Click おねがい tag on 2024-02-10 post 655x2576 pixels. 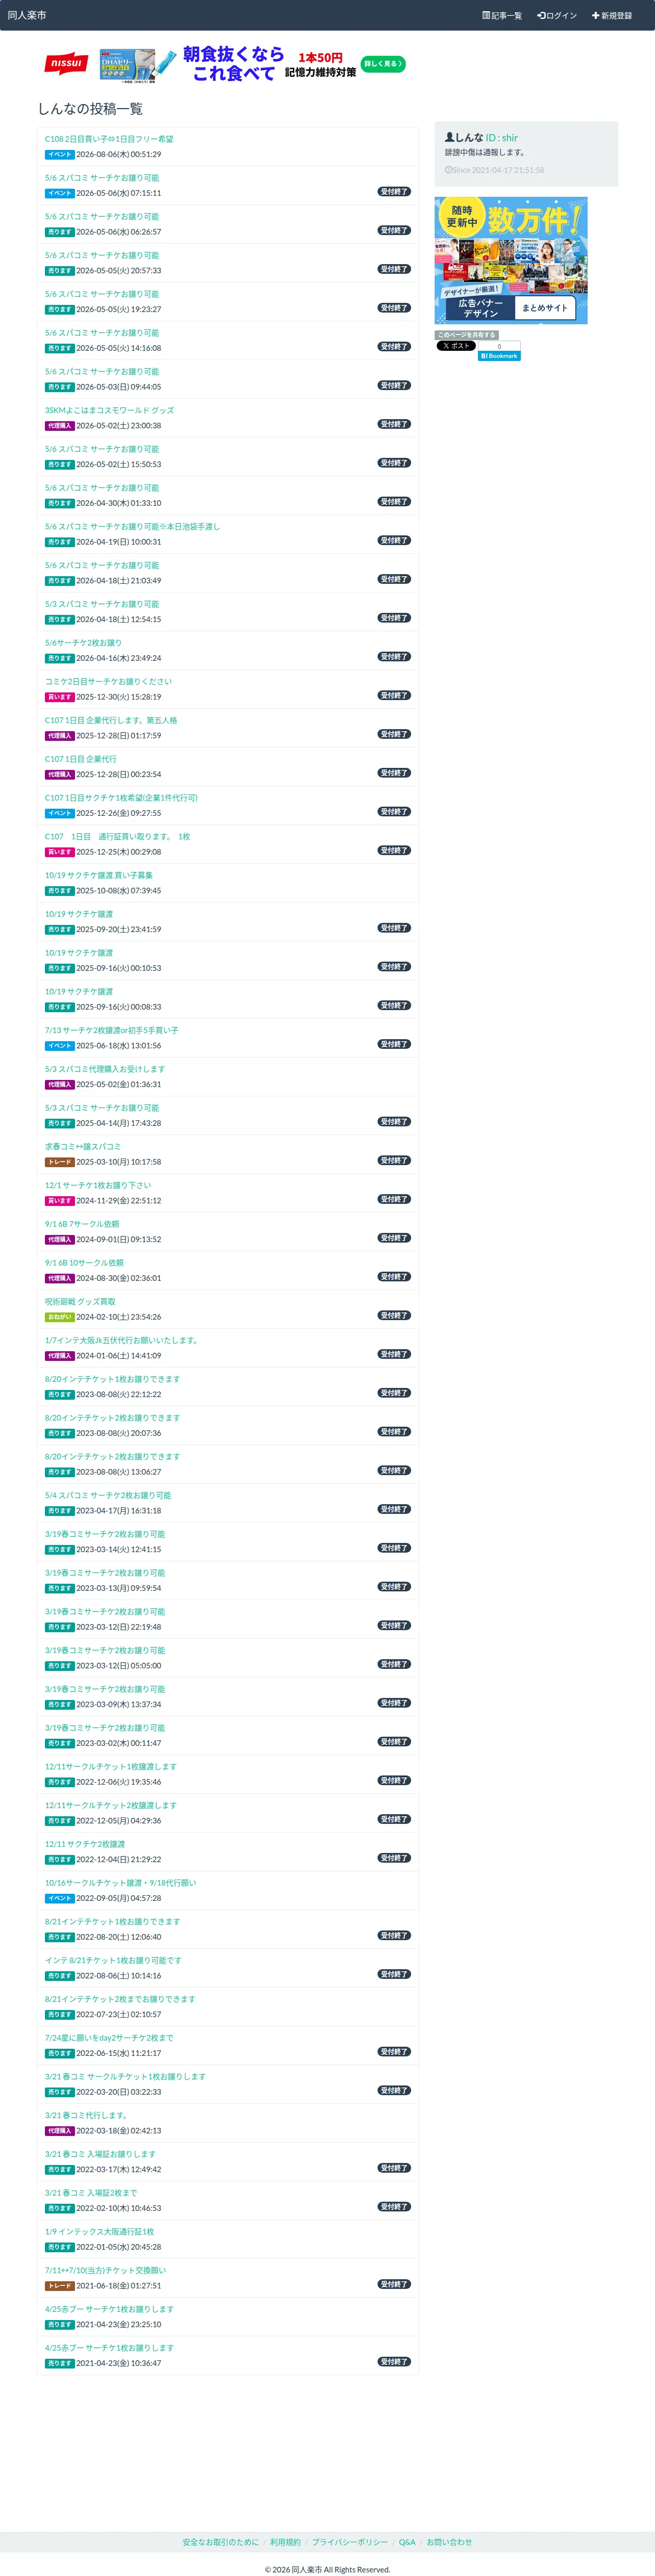(59, 1317)
